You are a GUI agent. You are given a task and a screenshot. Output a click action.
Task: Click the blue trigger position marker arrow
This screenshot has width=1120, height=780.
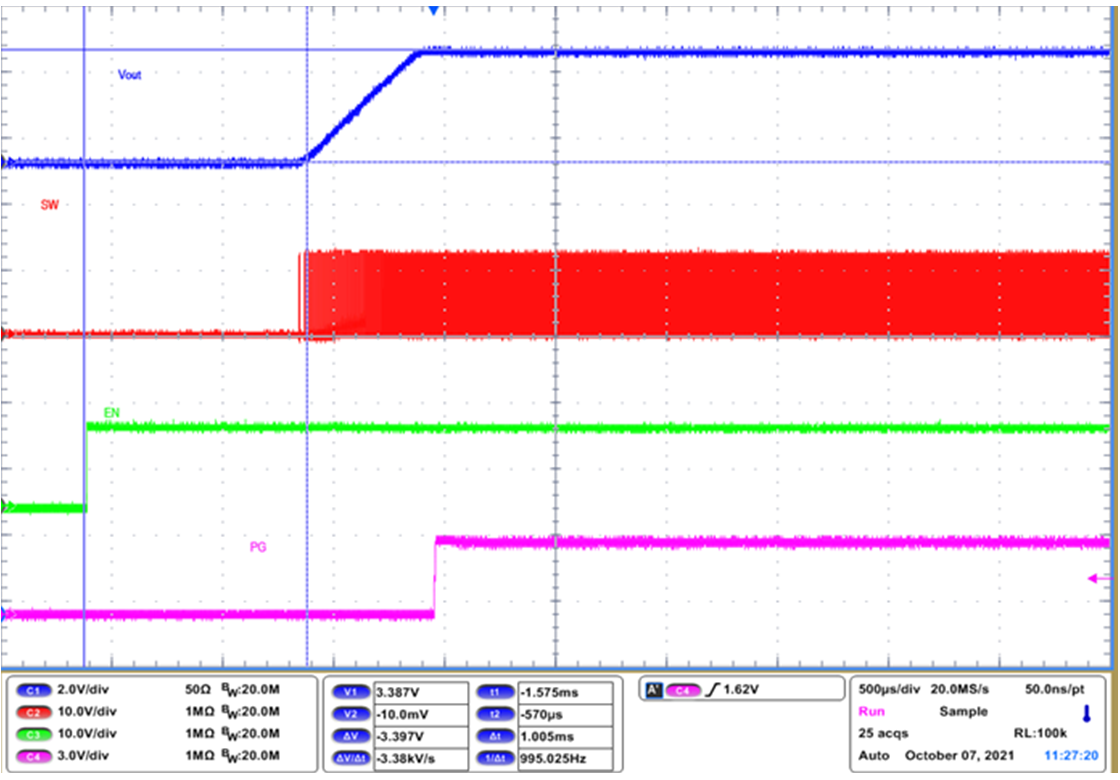[x=432, y=10]
